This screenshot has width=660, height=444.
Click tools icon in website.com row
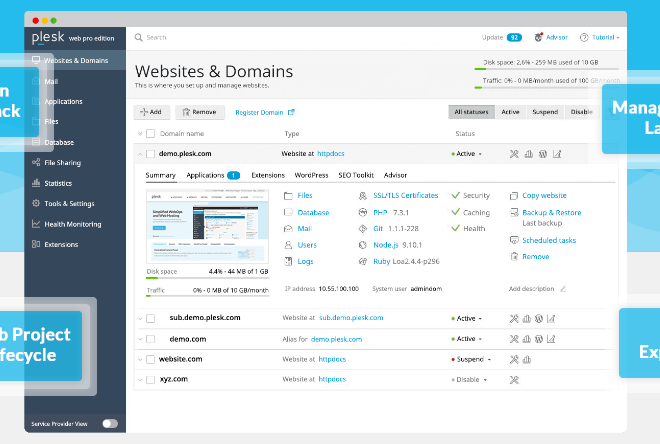[x=514, y=359]
